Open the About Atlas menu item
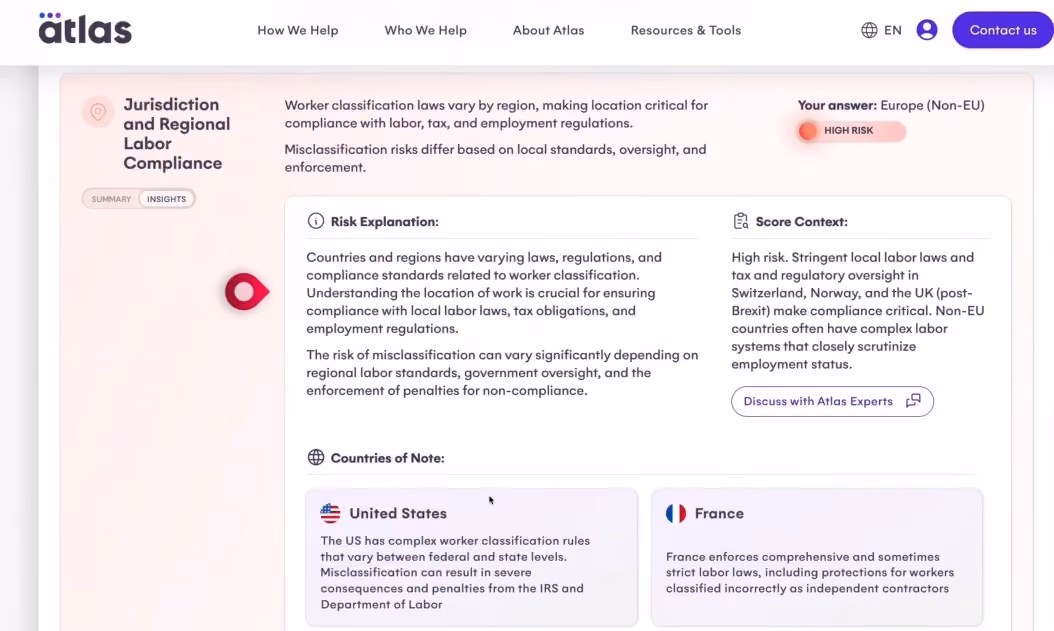The height and width of the screenshot is (631, 1054). pyautogui.click(x=549, y=30)
